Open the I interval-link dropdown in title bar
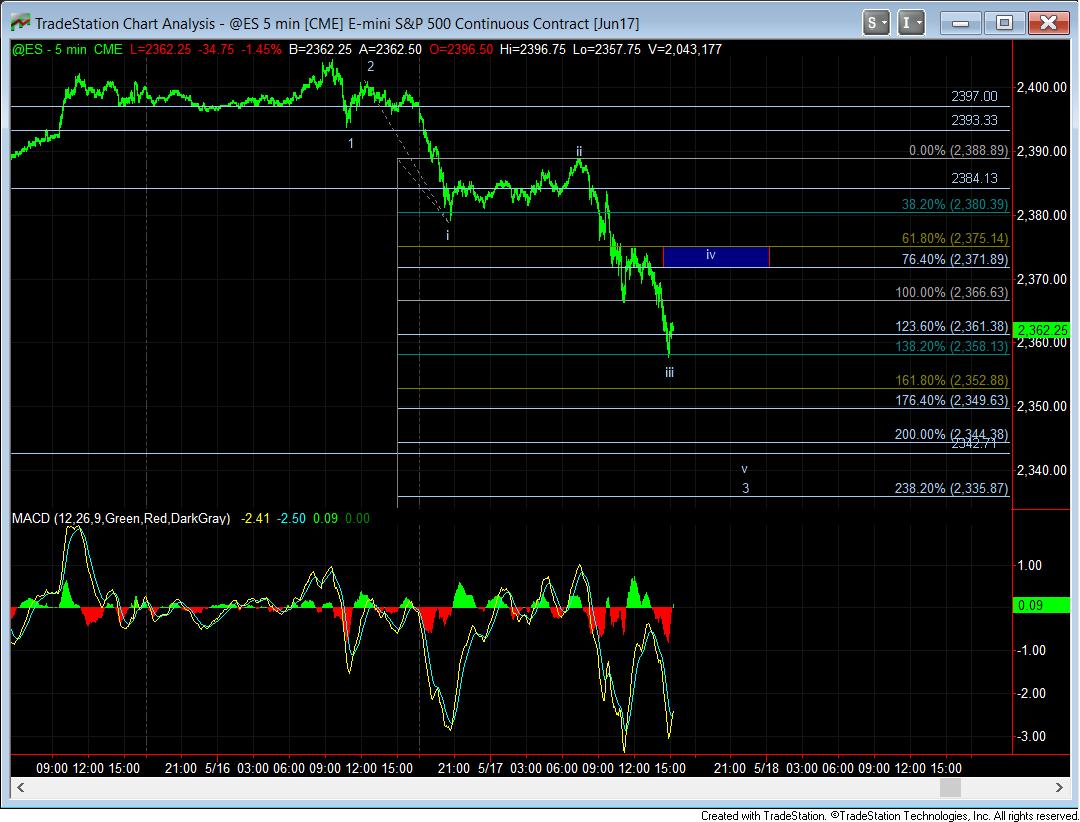1080x822 pixels. 913,22
